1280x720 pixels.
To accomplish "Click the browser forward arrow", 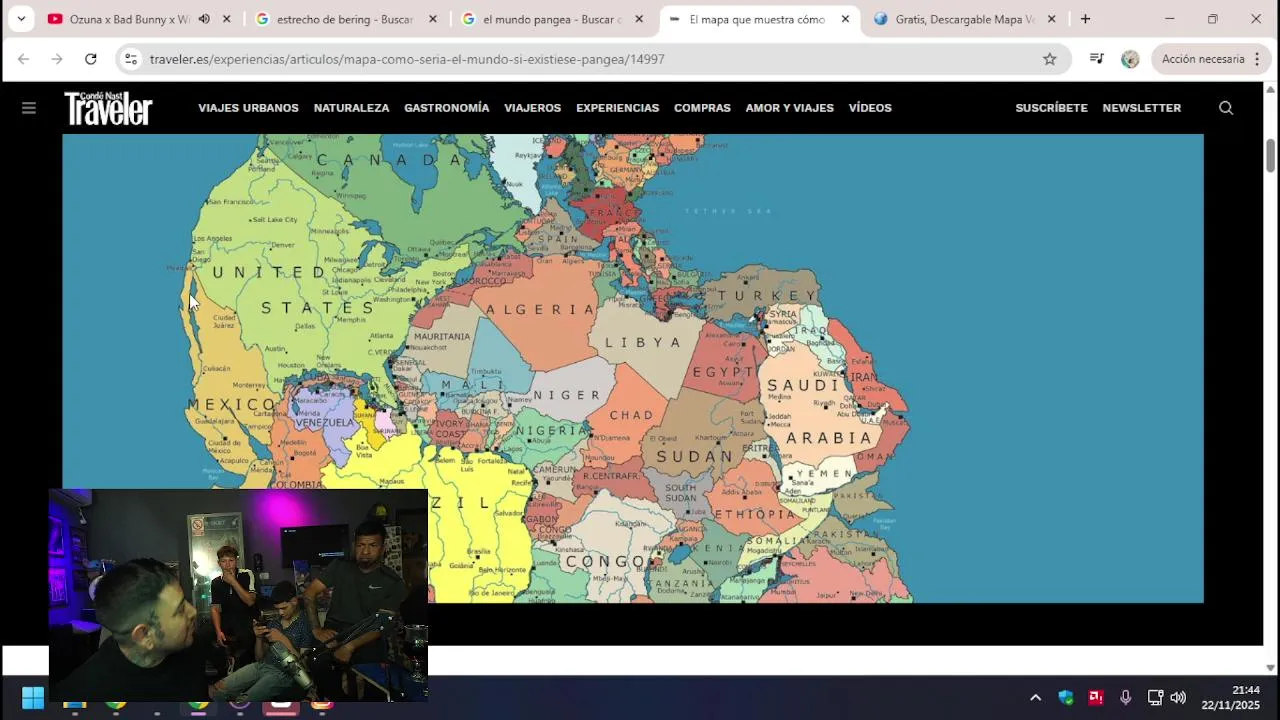I will [x=57, y=59].
